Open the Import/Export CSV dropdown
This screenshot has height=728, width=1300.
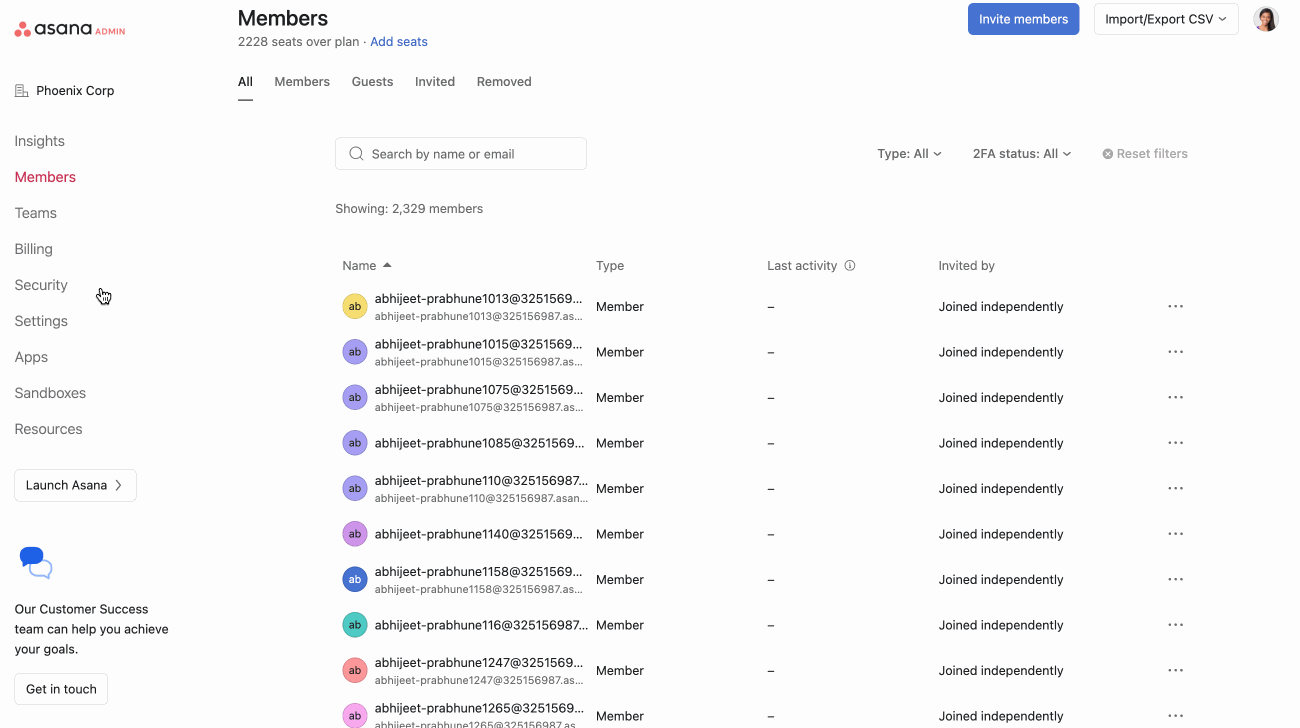pyautogui.click(x=1165, y=19)
